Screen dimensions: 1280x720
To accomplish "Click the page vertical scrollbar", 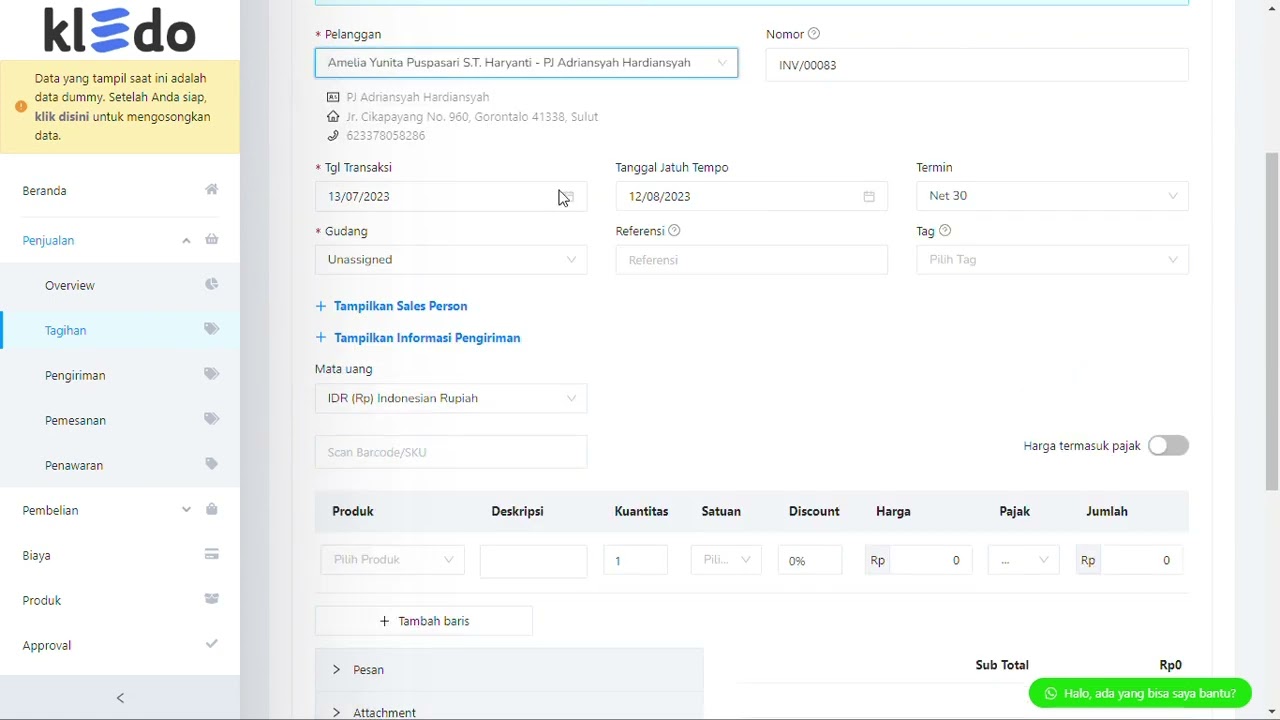I will (1271, 320).
